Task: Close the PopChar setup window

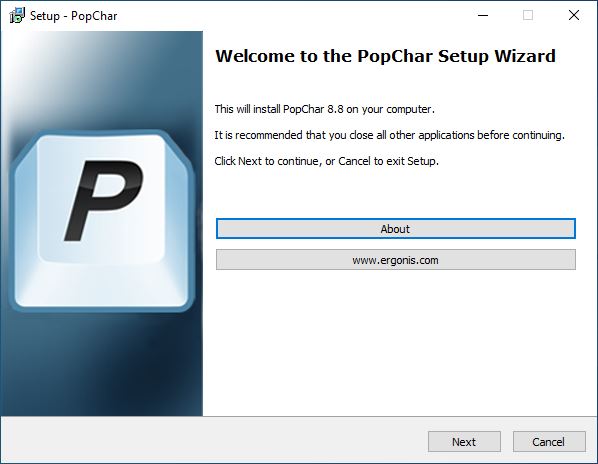Action: coord(574,16)
